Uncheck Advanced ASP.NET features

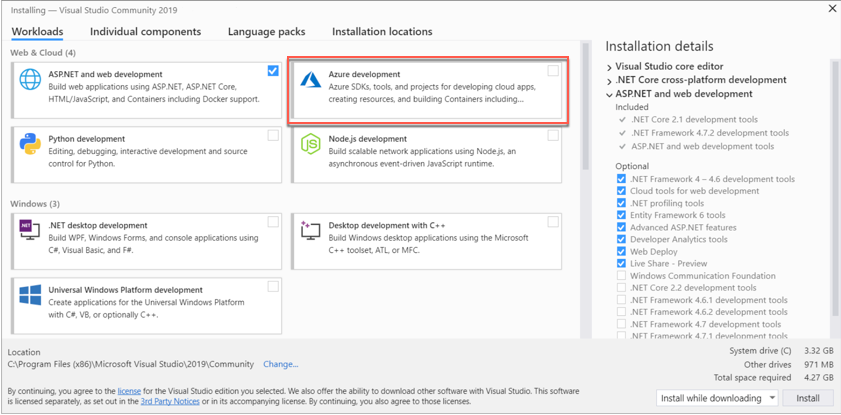[621, 227]
